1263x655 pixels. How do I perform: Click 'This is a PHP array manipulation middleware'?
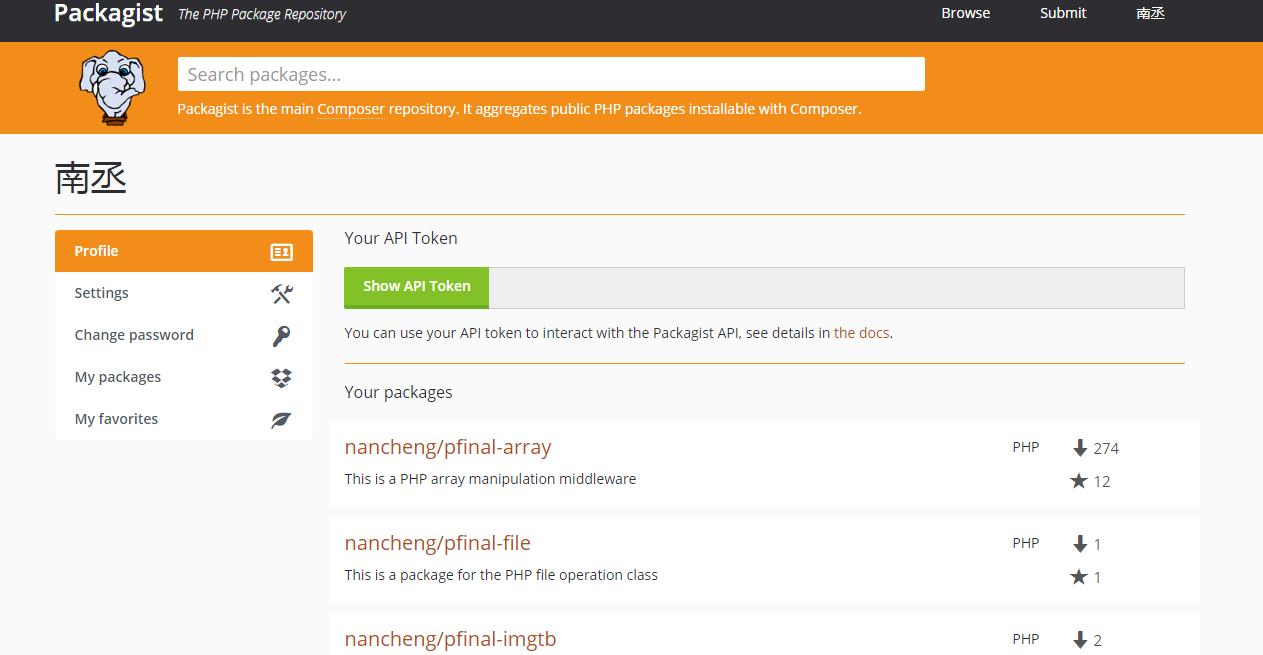pyautogui.click(x=490, y=479)
